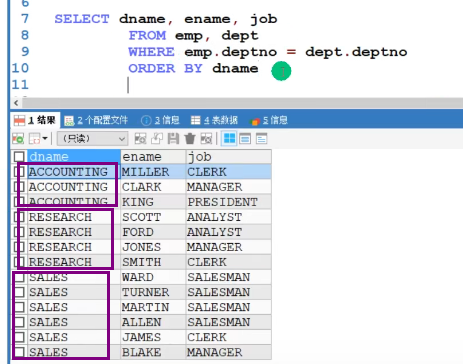Open the arrow beside the copy rows icon
Screen dimensions: 463x364
click(45, 138)
